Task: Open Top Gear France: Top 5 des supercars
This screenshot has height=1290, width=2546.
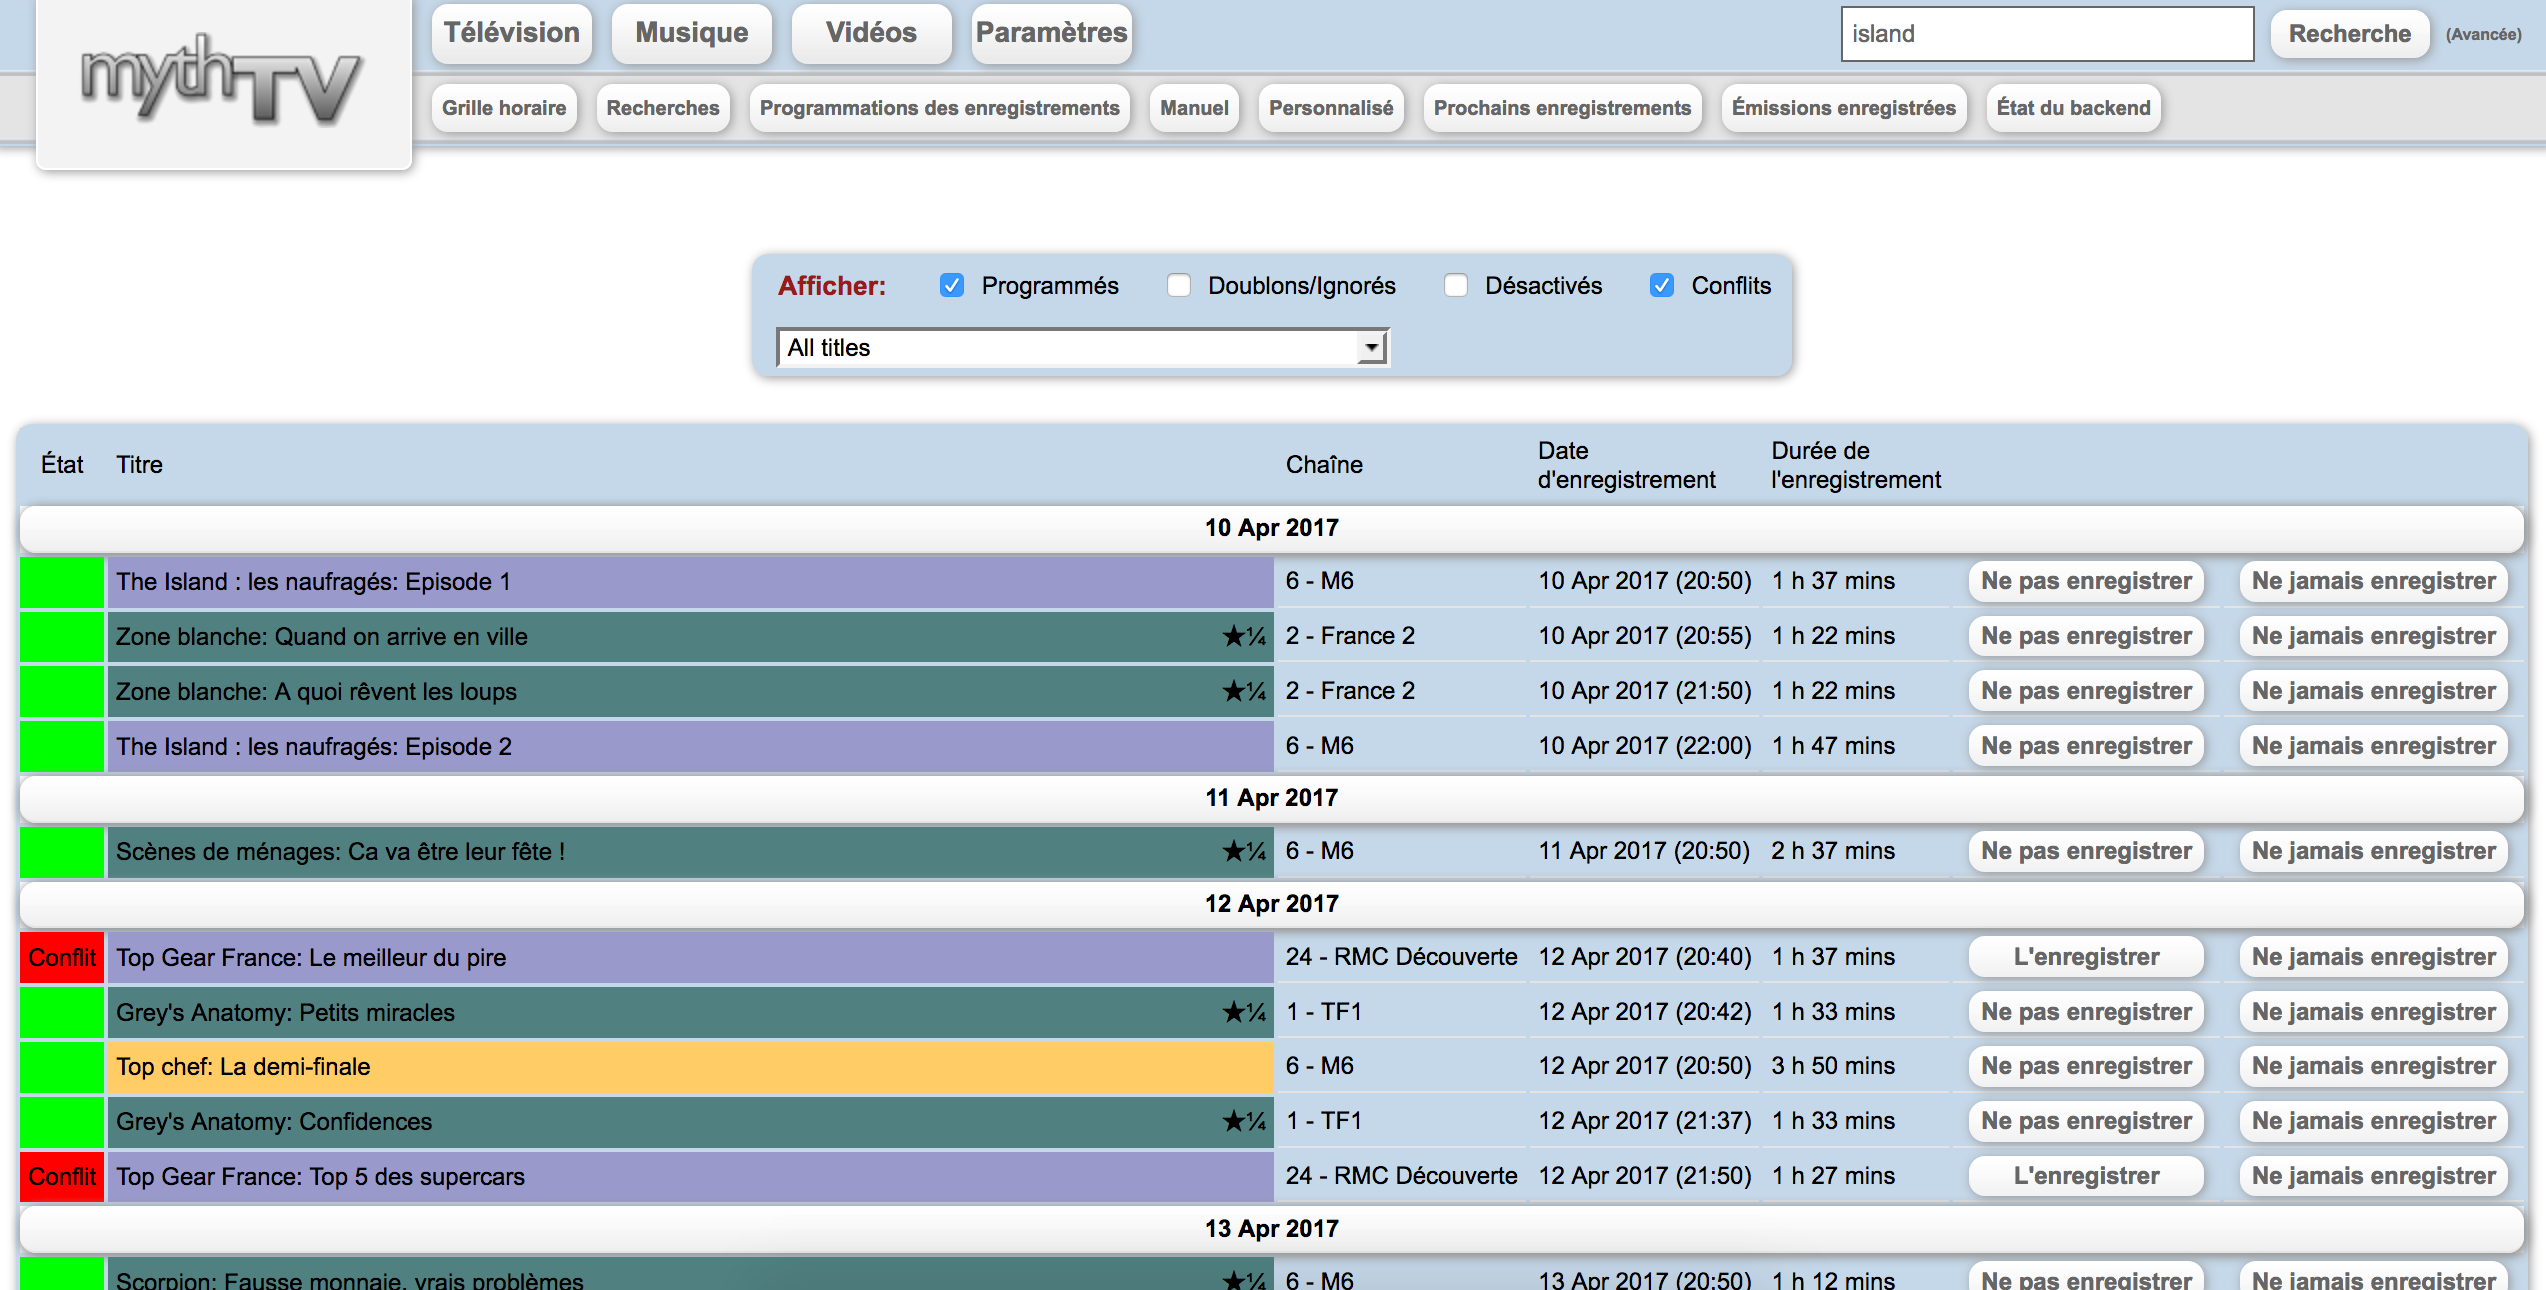Action: click(320, 1177)
